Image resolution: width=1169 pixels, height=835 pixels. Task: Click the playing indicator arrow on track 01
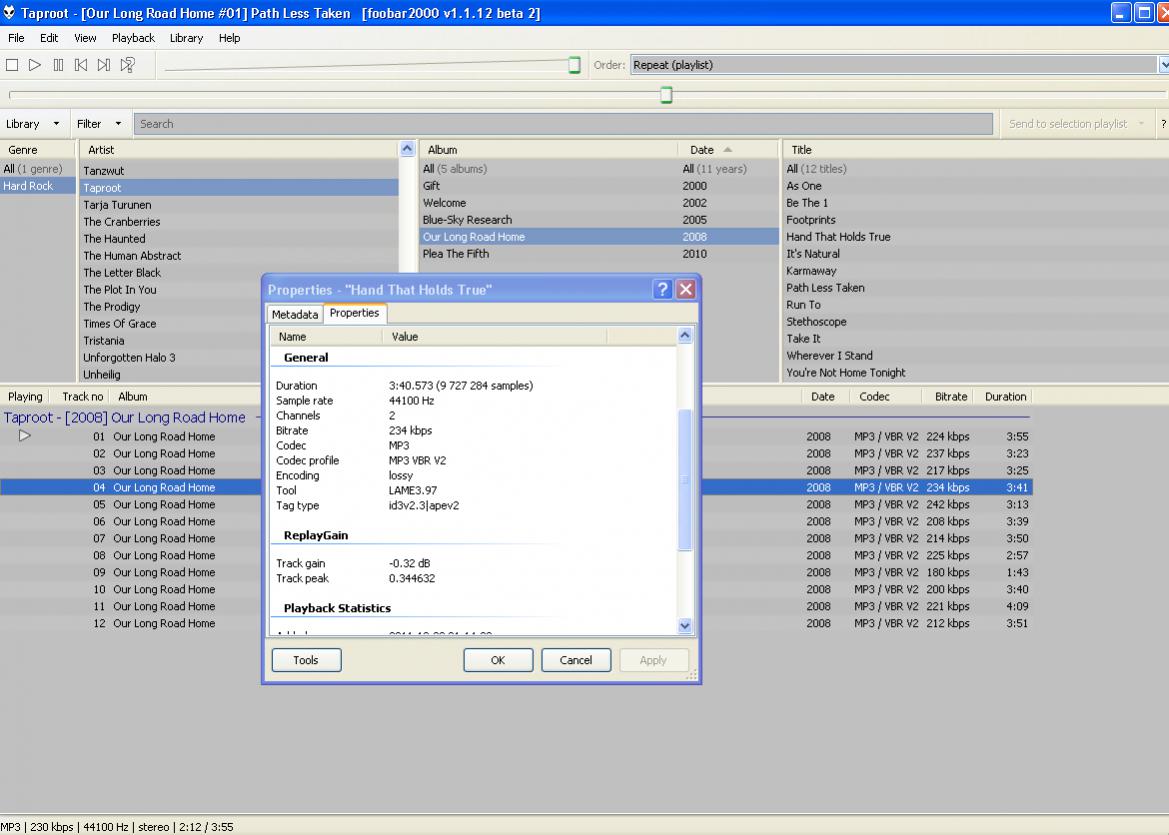[25, 435]
